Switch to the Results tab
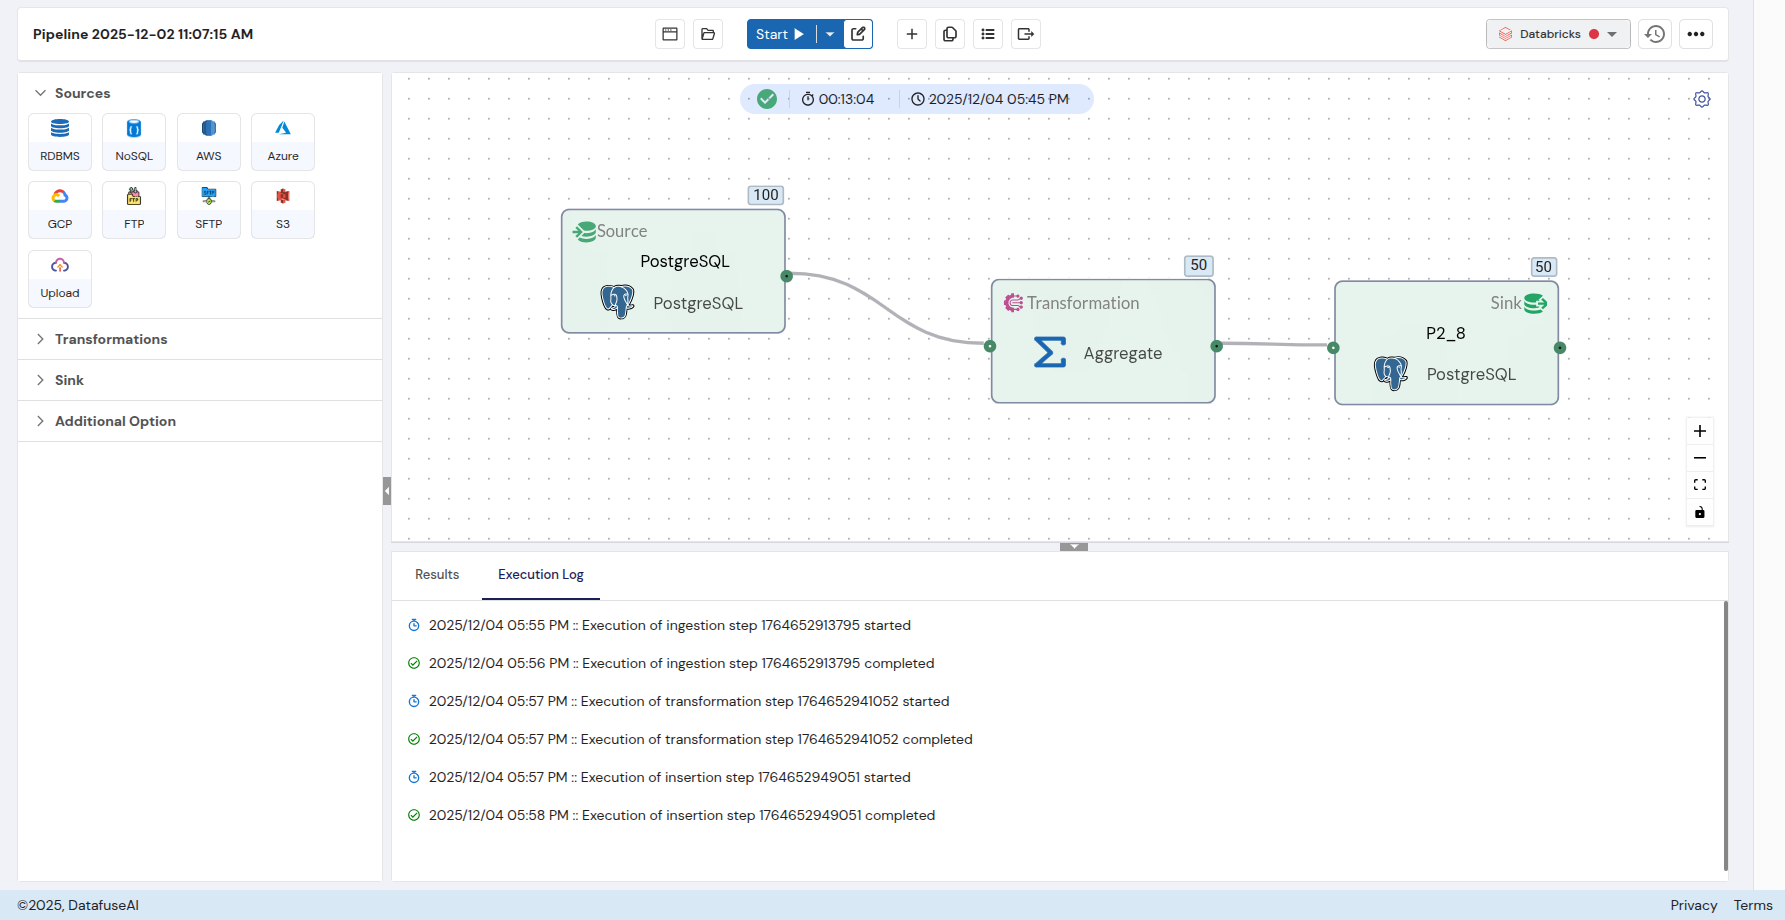Viewport: 1785px width, 920px height. point(437,574)
